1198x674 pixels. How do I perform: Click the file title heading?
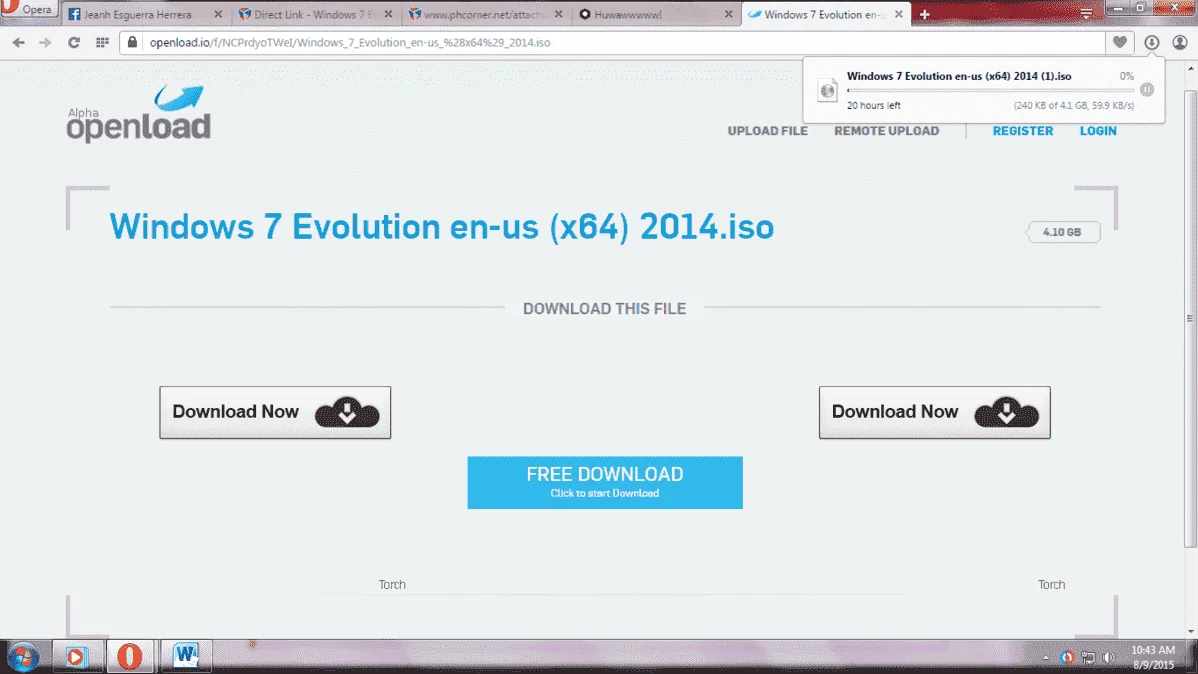pyautogui.click(x=442, y=227)
